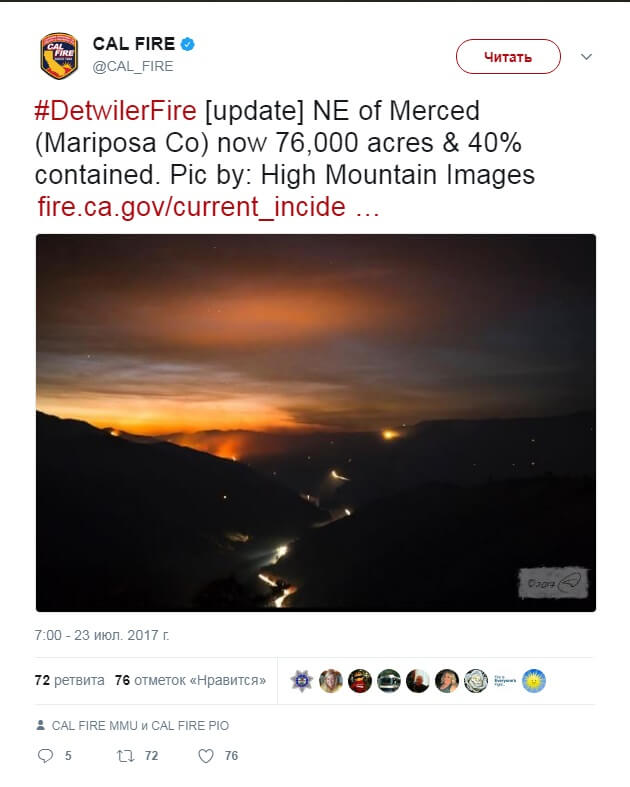The image size is (630, 787).
Task: Open the 'Everyone's fight' liker avatar
Action: point(505,681)
